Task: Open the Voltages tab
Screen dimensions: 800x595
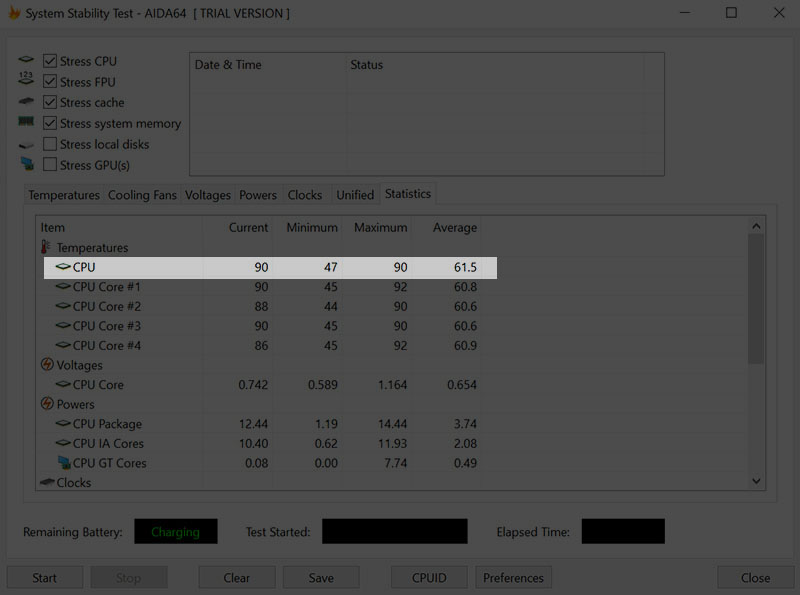Action: (x=208, y=195)
